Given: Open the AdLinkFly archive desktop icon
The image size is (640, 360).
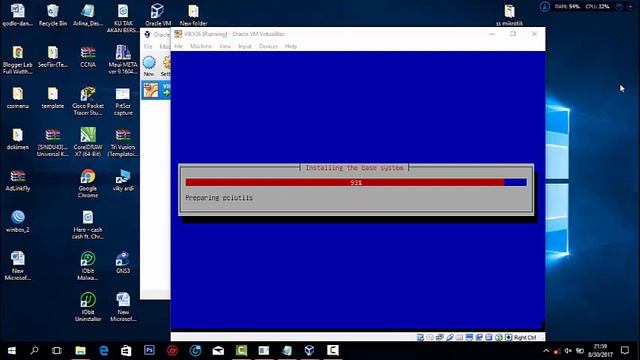Looking at the screenshot, I should pos(18,180).
